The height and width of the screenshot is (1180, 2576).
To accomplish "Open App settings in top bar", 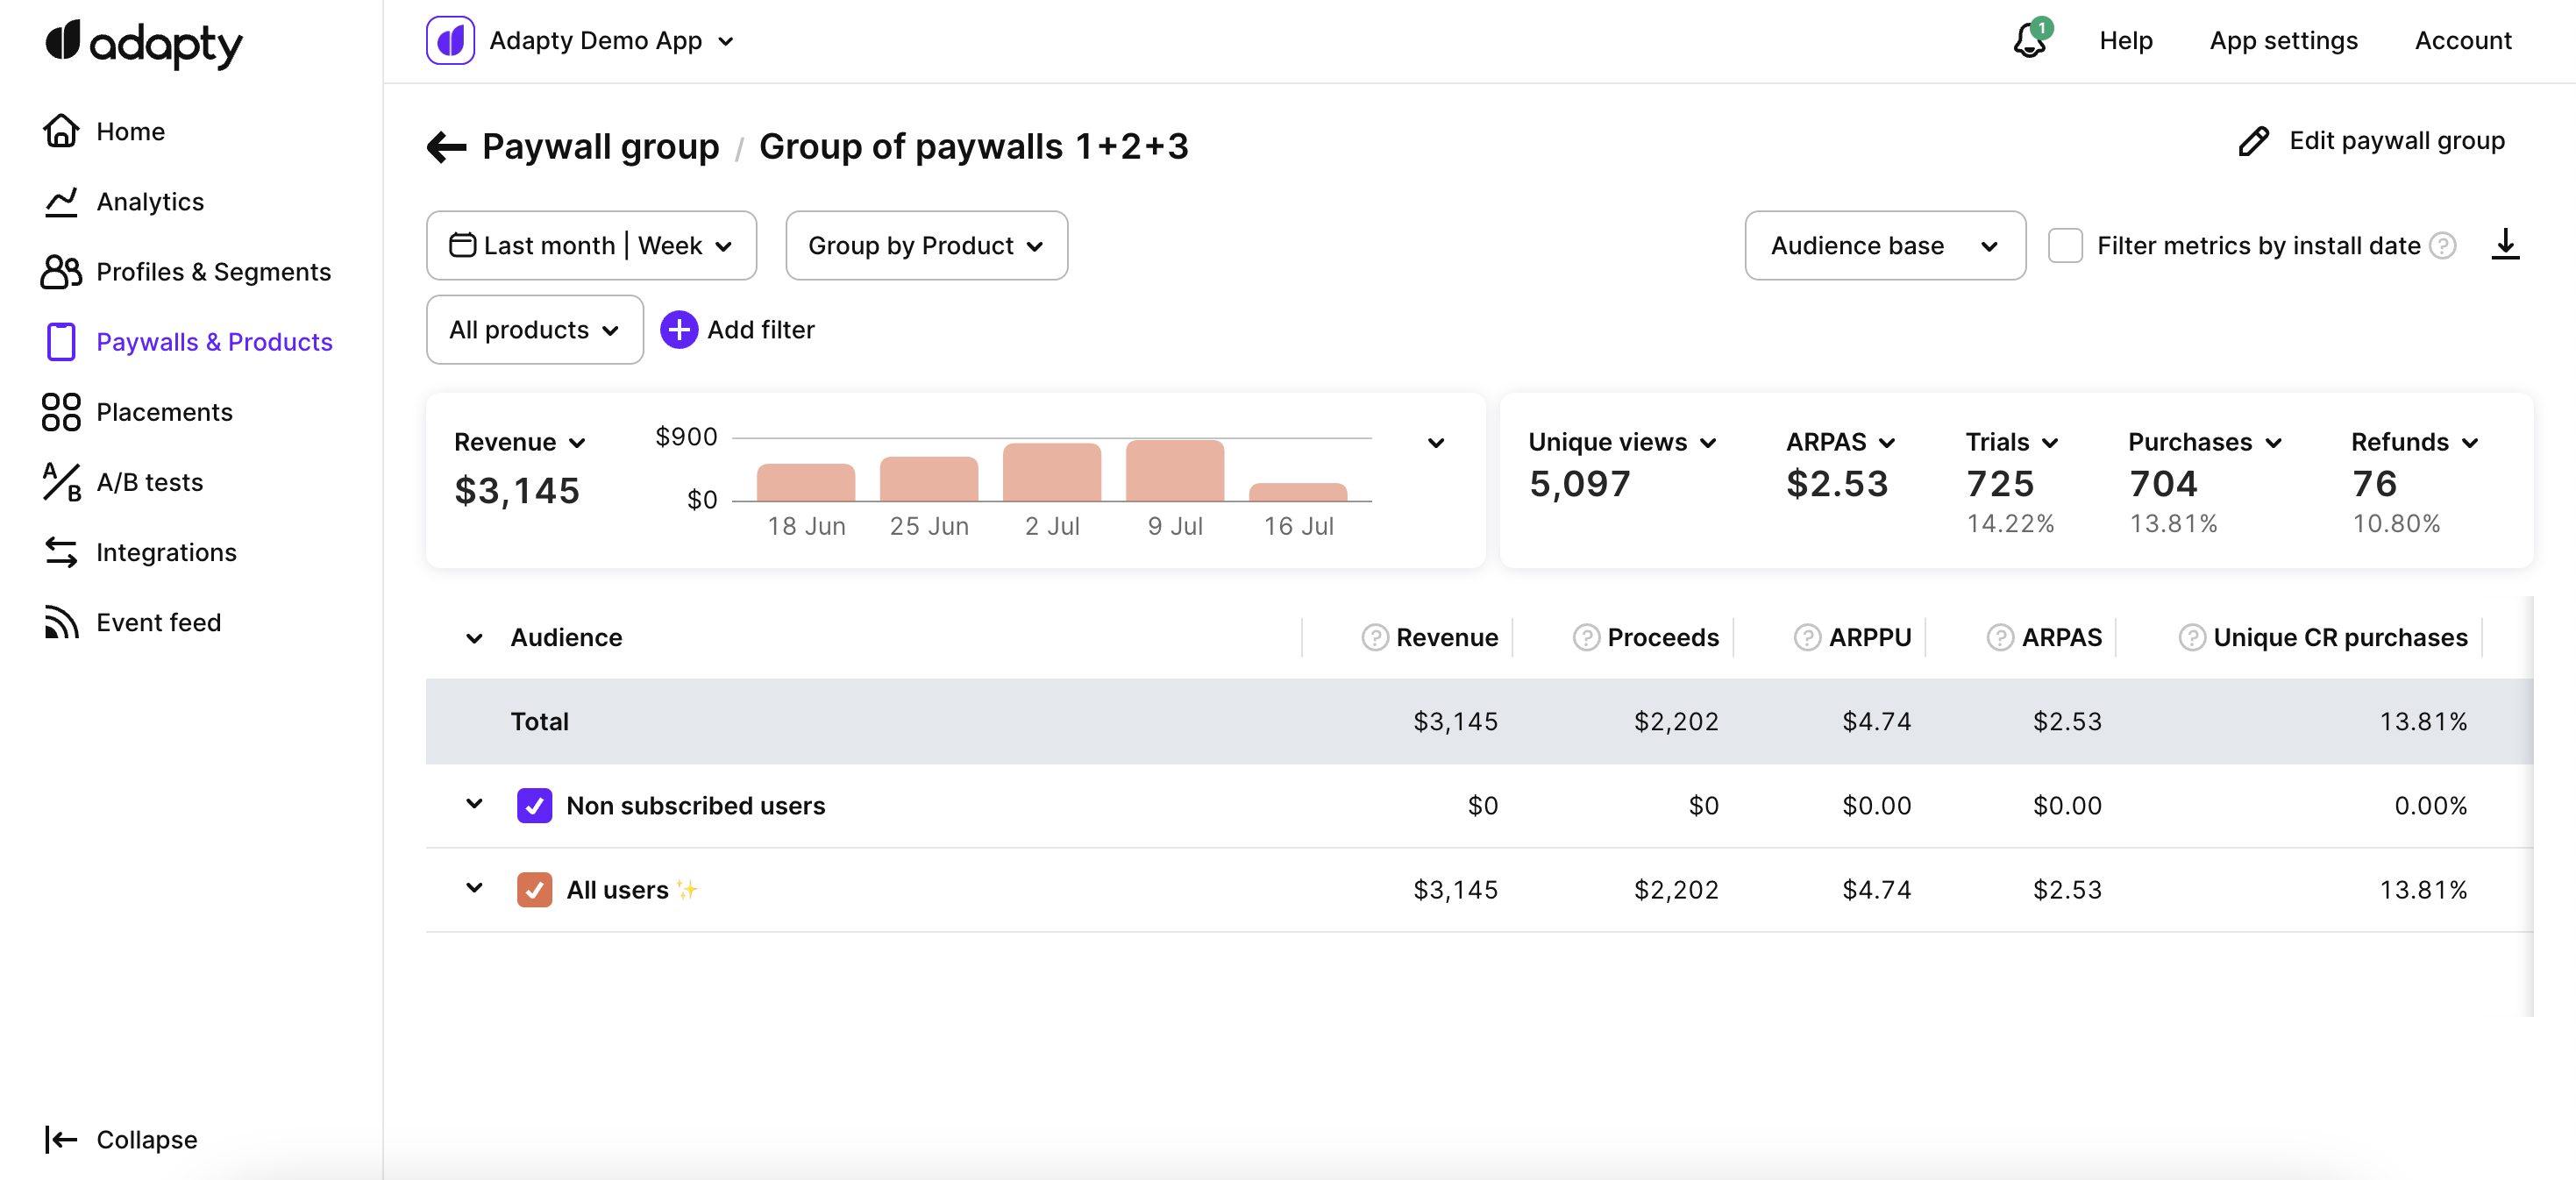I will (2283, 41).
